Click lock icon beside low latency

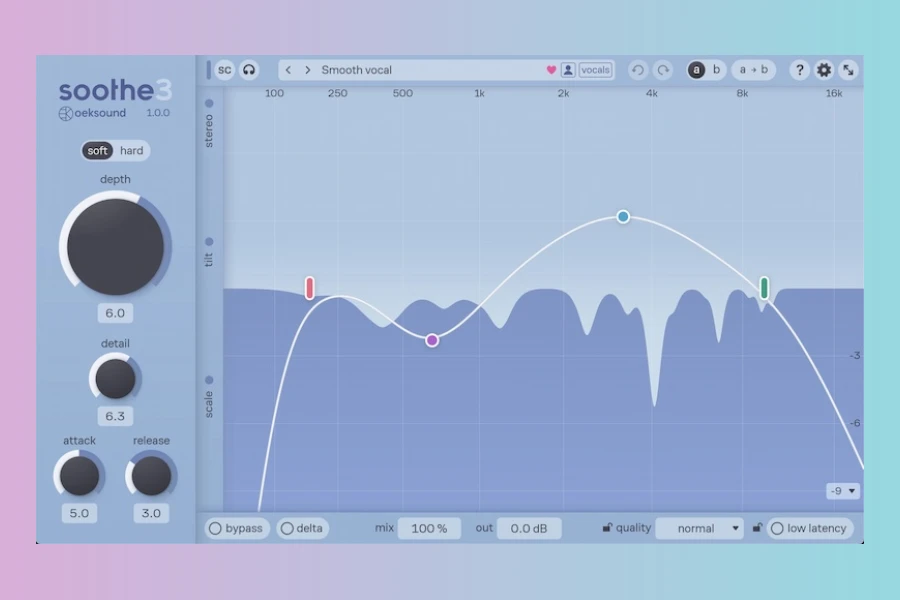(x=757, y=527)
